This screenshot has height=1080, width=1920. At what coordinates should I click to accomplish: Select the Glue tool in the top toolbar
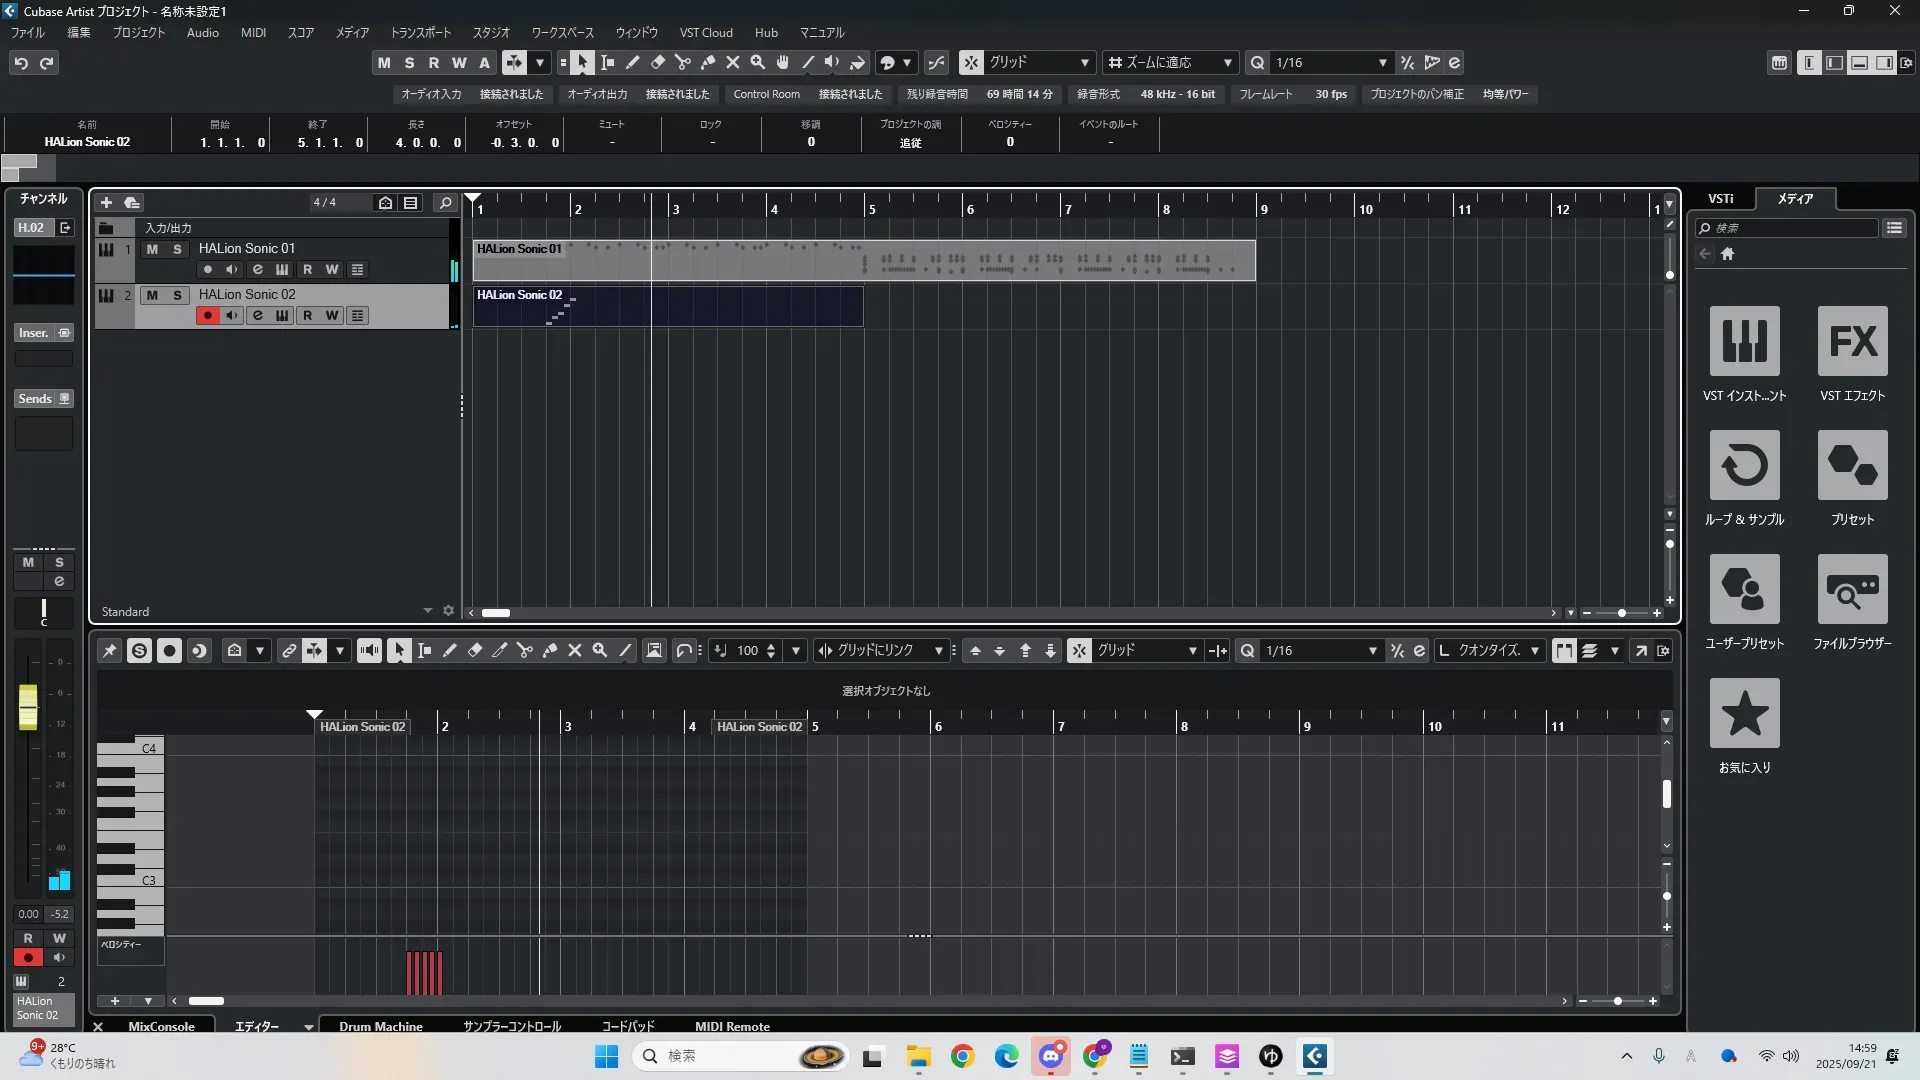coord(708,63)
